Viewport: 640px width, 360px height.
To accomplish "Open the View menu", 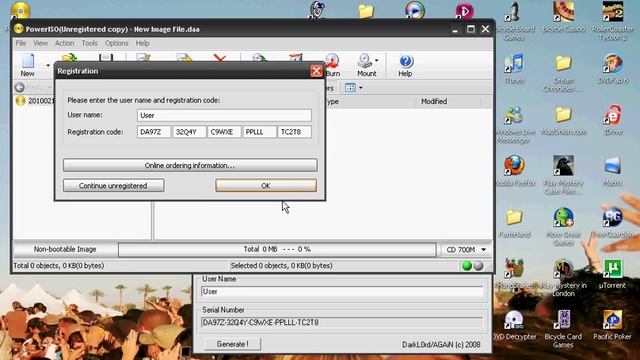I will pyautogui.click(x=40, y=43).
